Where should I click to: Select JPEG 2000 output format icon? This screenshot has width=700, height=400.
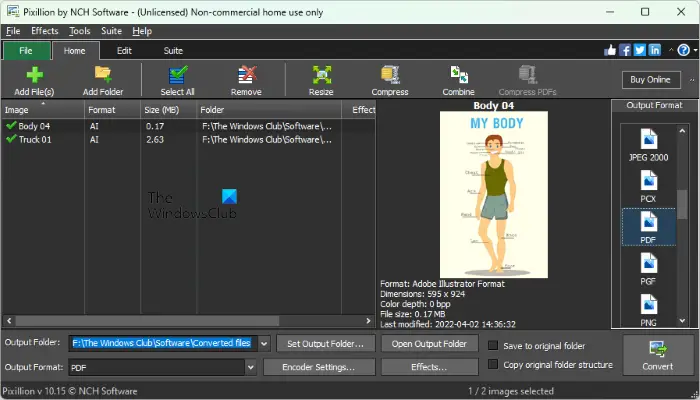649,139
